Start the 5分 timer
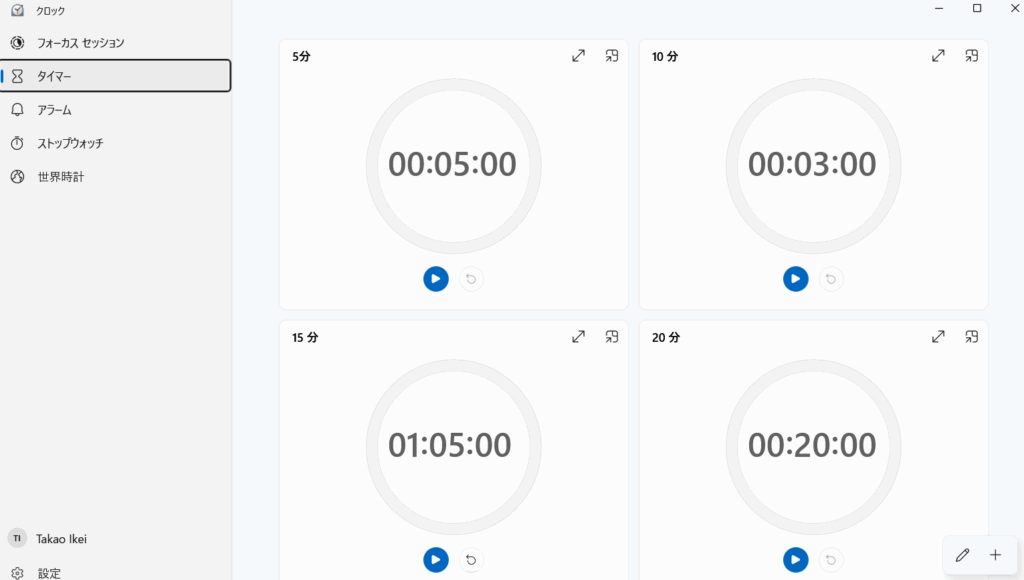This screenshot has width=1024, height=580. click(436, 279)
